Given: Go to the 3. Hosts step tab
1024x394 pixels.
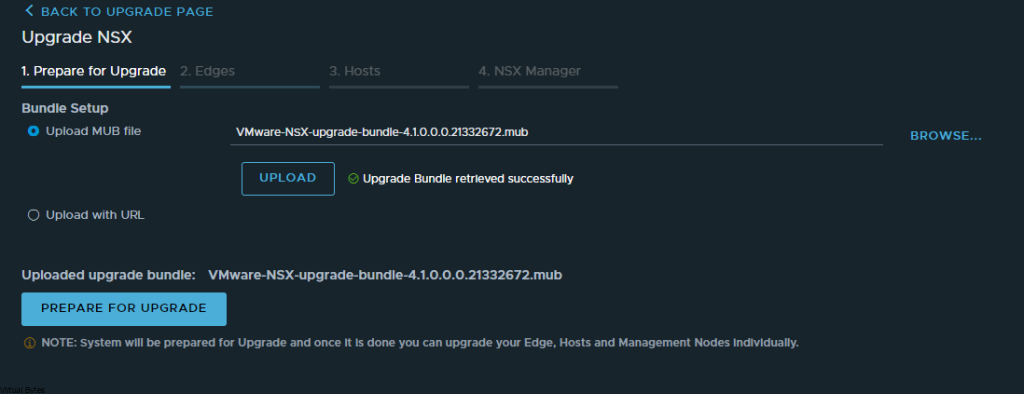Looking at the screenshot, I should [398, 71].
